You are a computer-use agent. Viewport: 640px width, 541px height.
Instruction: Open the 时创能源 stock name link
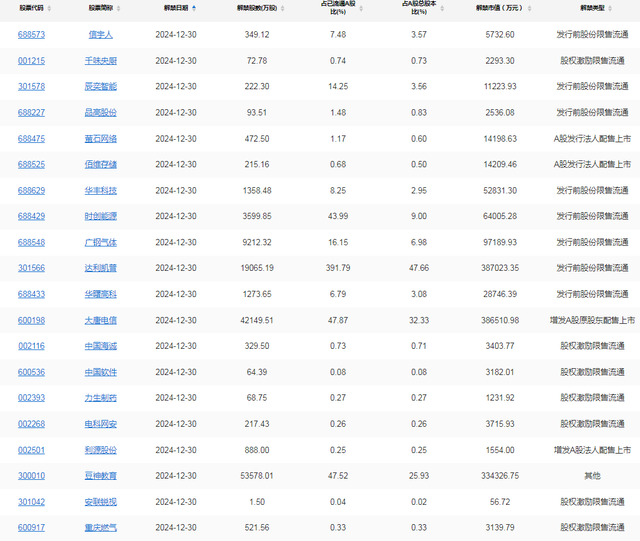tap(101, 216)
